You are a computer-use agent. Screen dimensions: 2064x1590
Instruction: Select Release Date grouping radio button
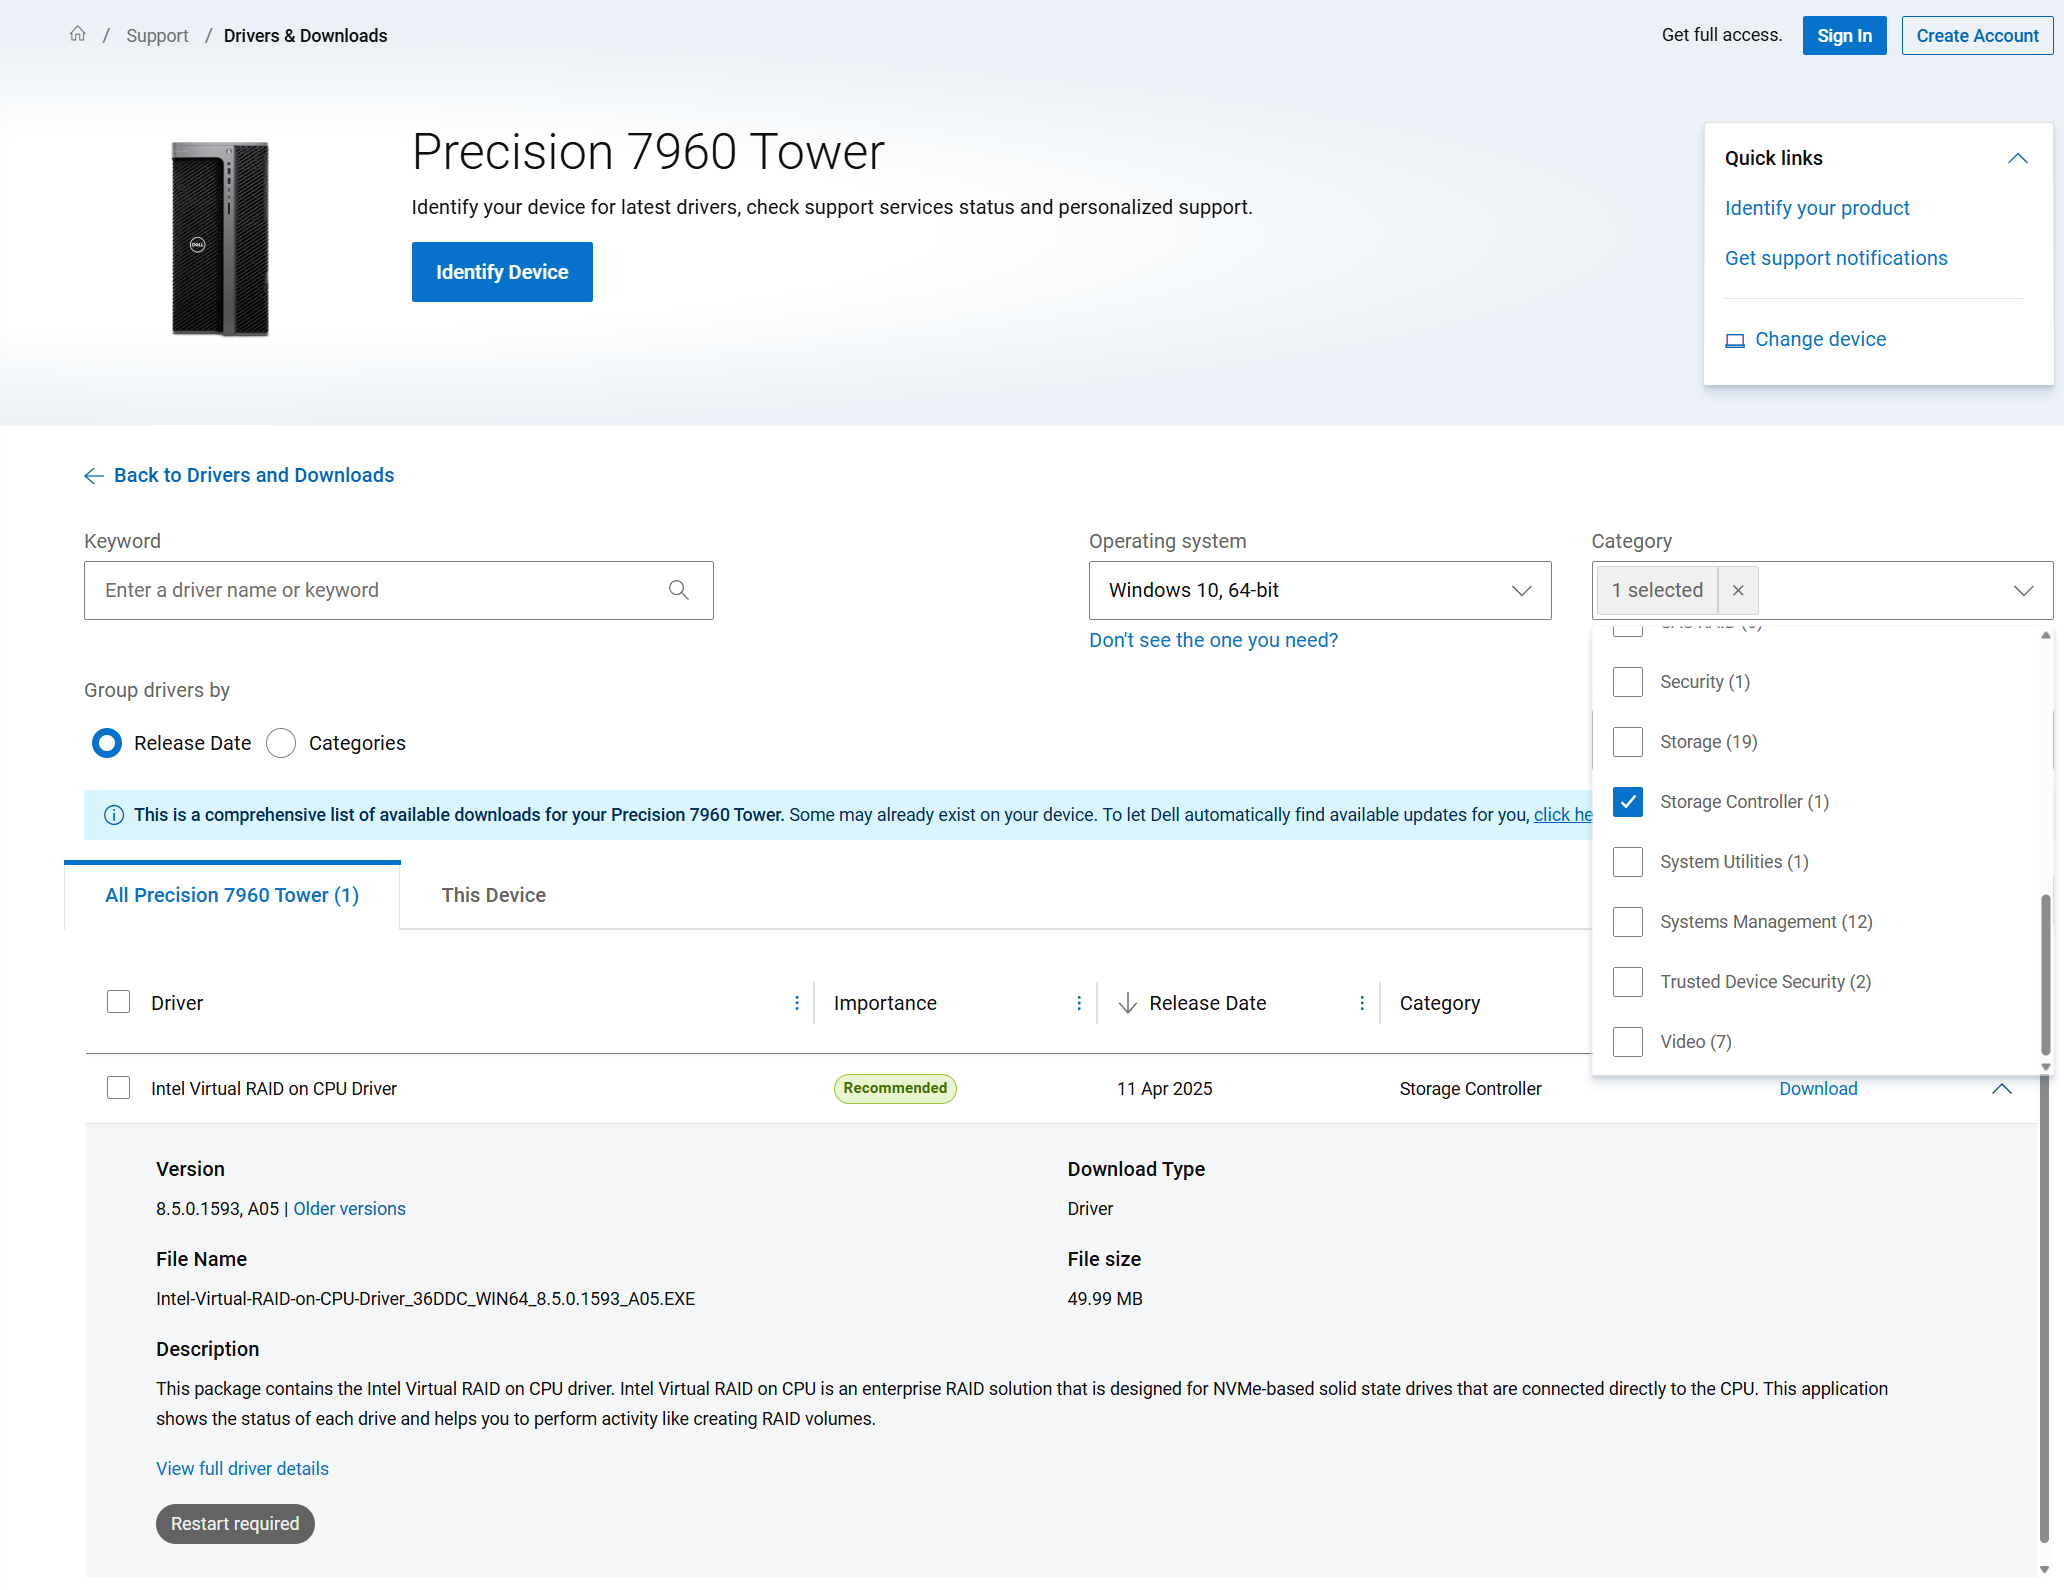tap(107, 743)
